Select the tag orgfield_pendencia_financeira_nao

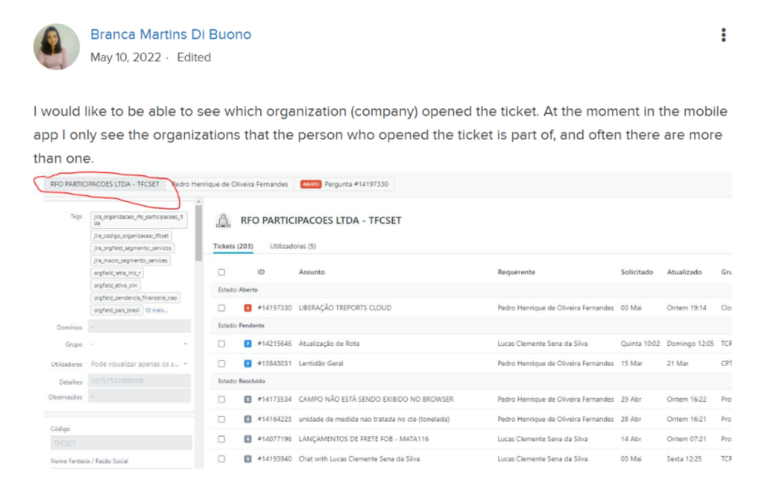pyautogui.click(x=135, y=298)
